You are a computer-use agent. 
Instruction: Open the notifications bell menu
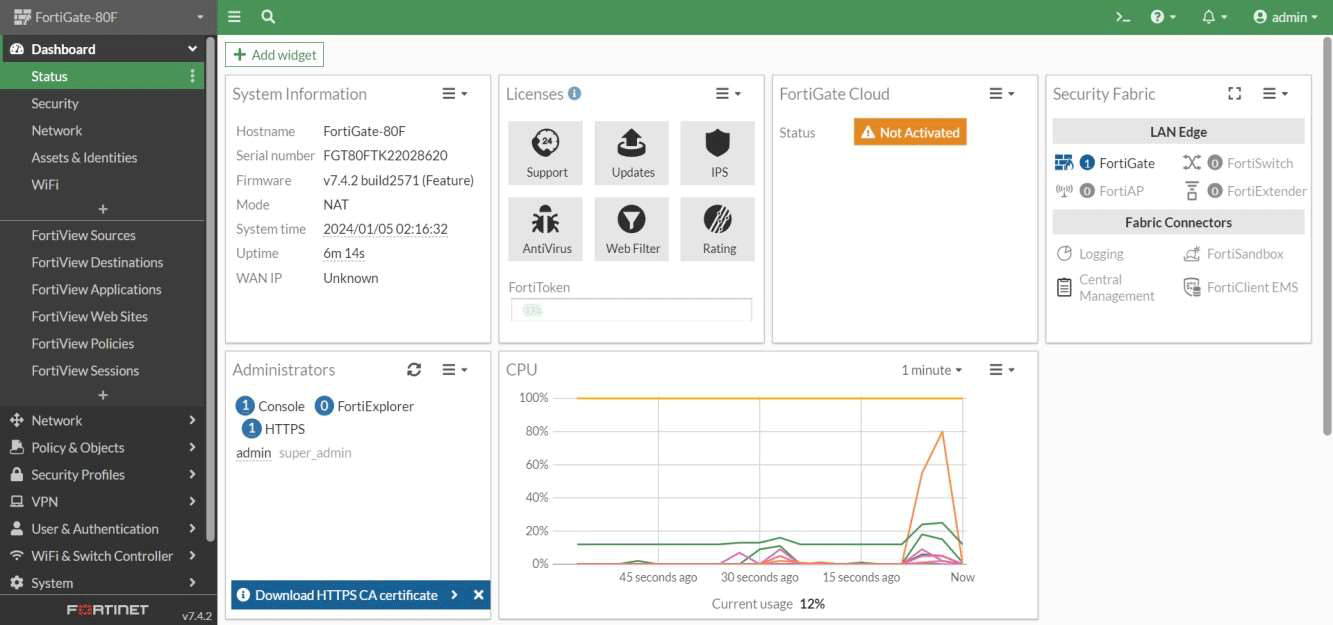(1214, 17)
